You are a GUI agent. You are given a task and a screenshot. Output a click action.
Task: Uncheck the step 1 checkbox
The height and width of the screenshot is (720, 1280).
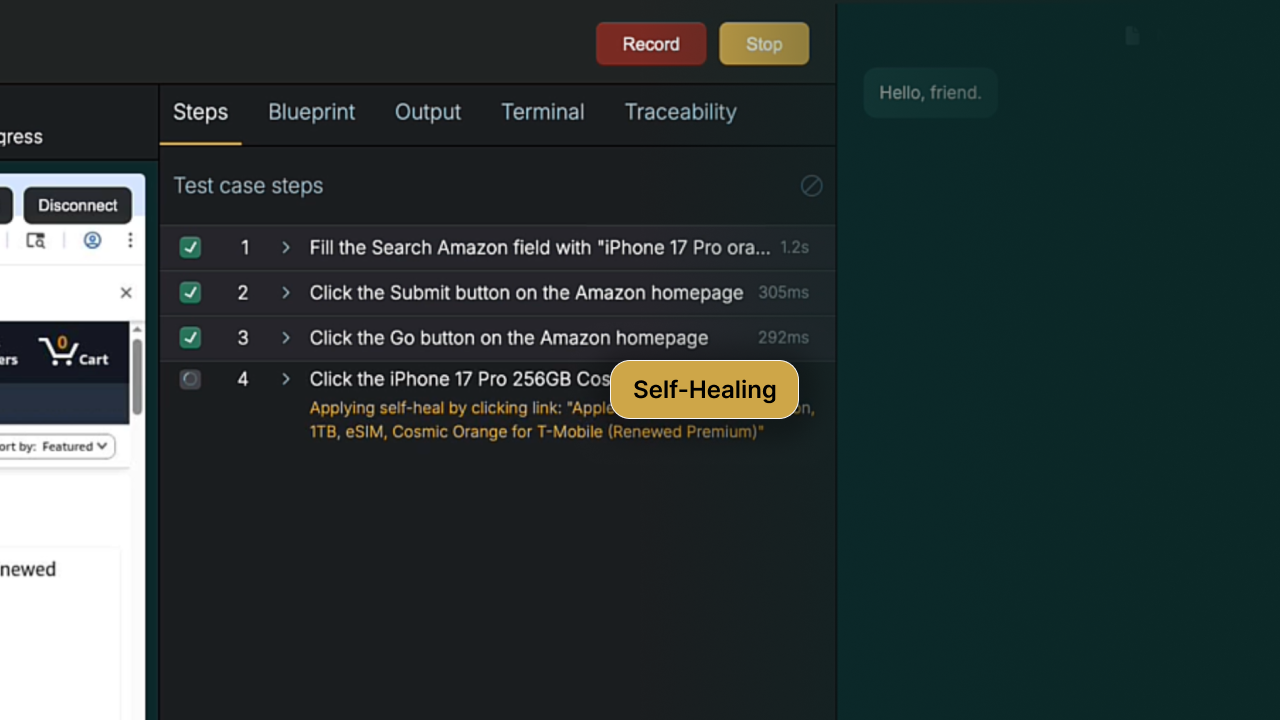[190, 247]
